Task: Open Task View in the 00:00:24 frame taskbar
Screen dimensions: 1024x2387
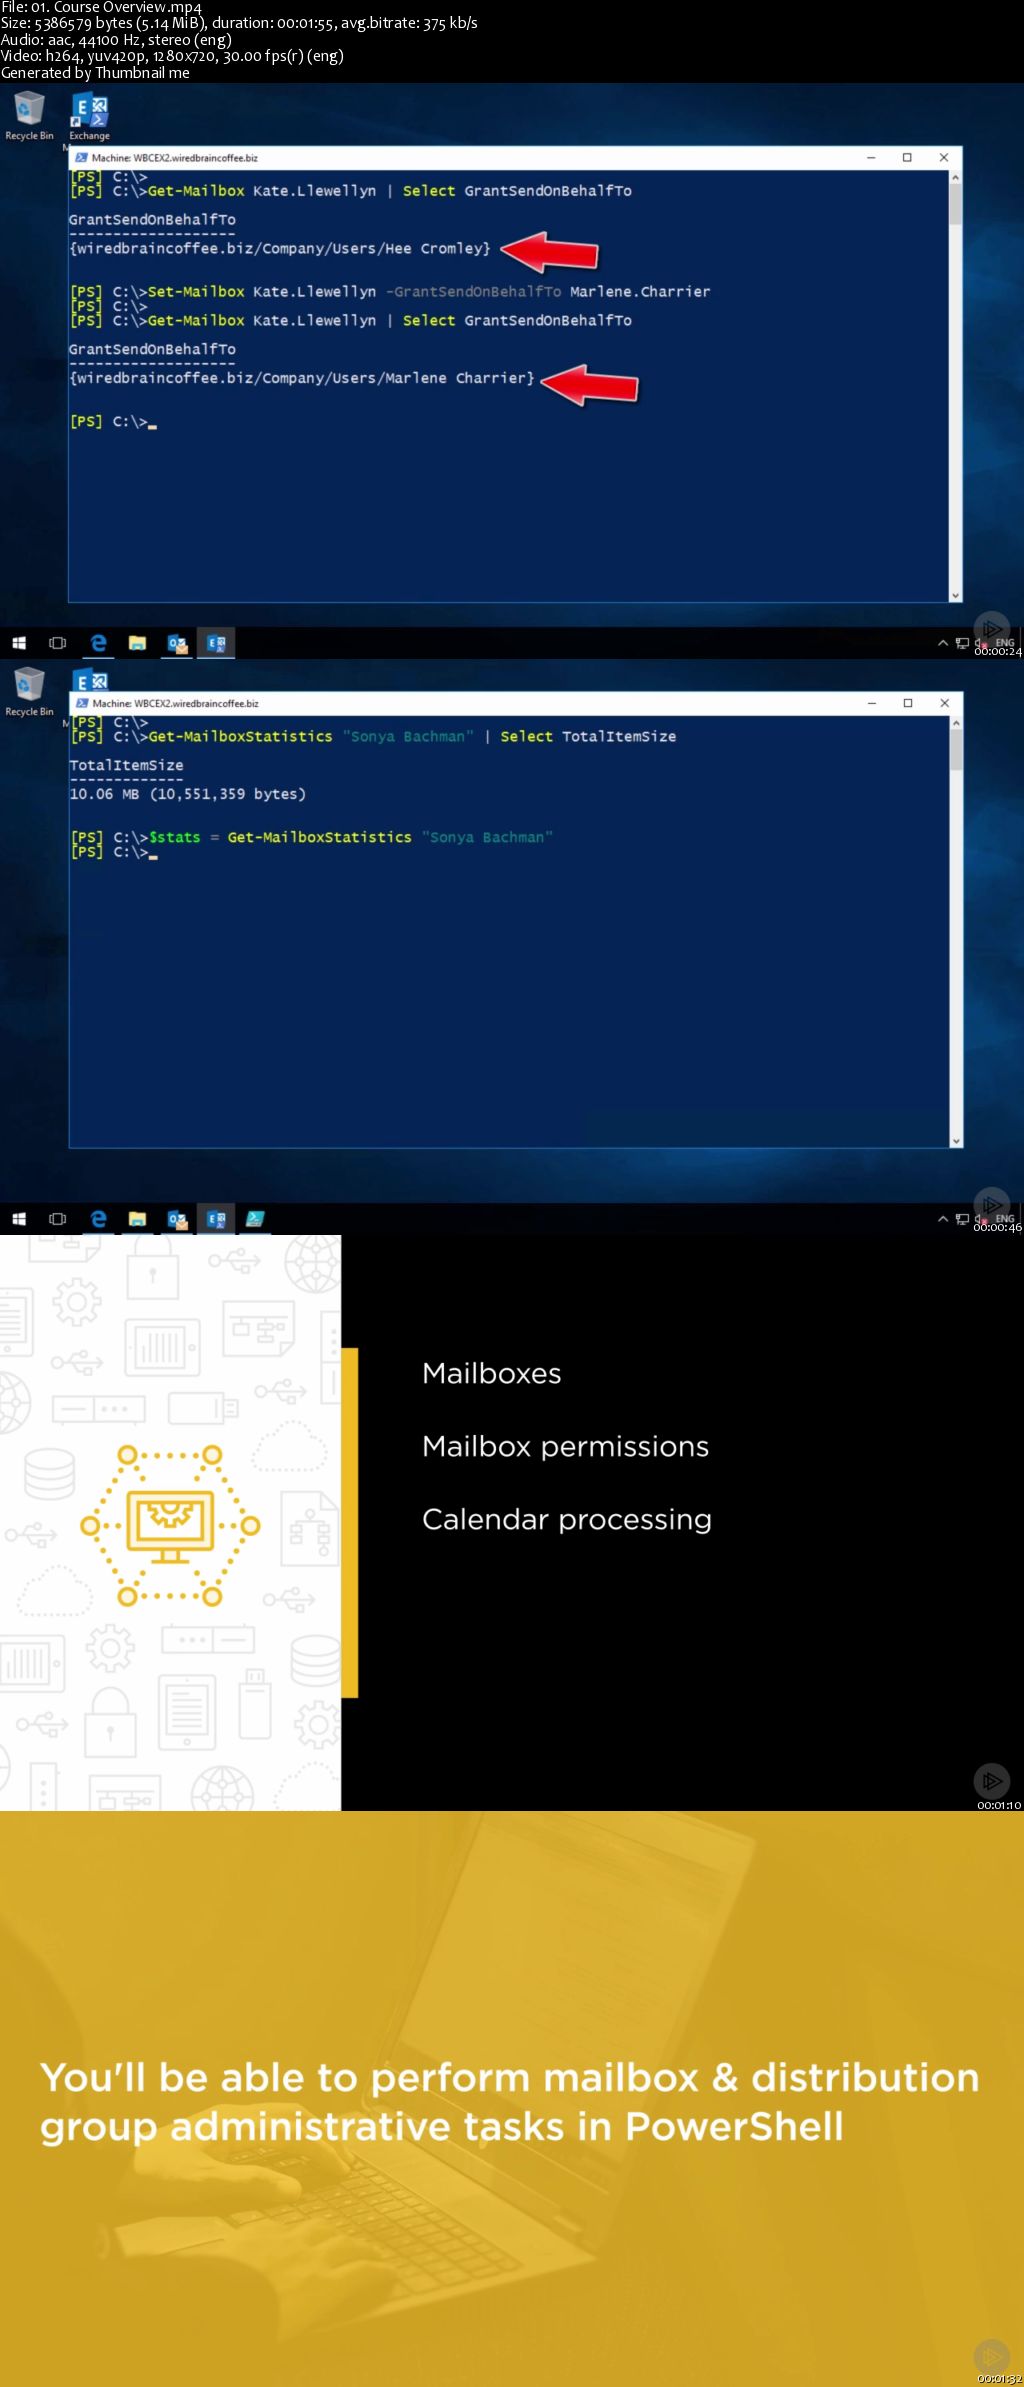Action: [x=57, y=643]
